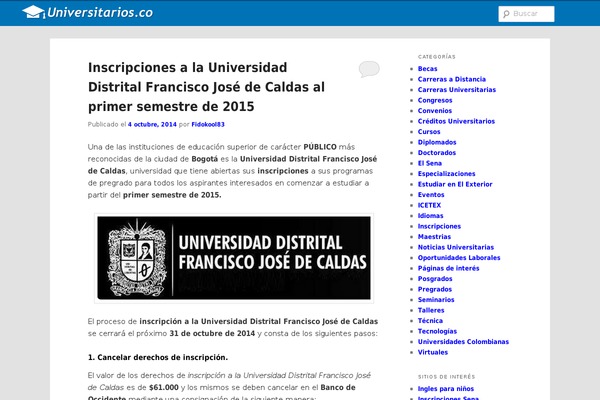Image resolution: width=600 pixels, height=400 pixels.
Task: Open Noticias Universitarias category
Action: pos(455,247)
